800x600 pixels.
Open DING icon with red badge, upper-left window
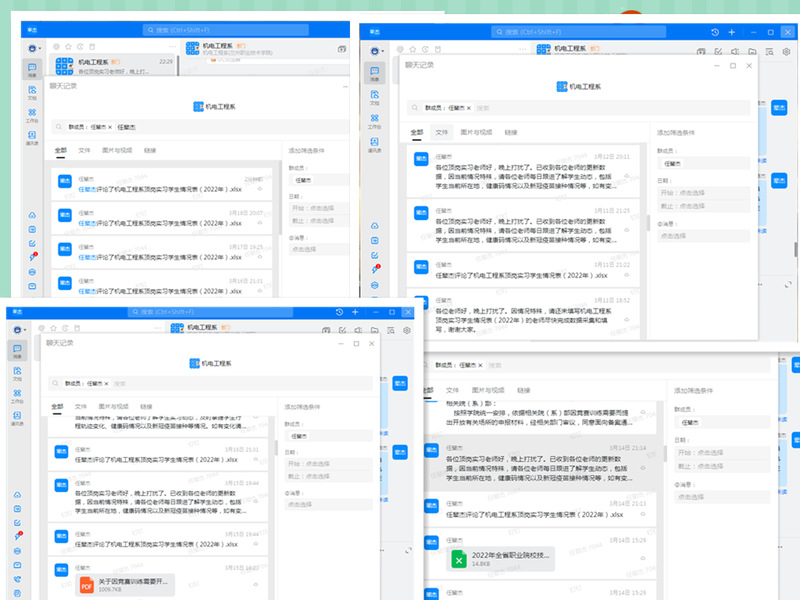[x=33, y=257]
